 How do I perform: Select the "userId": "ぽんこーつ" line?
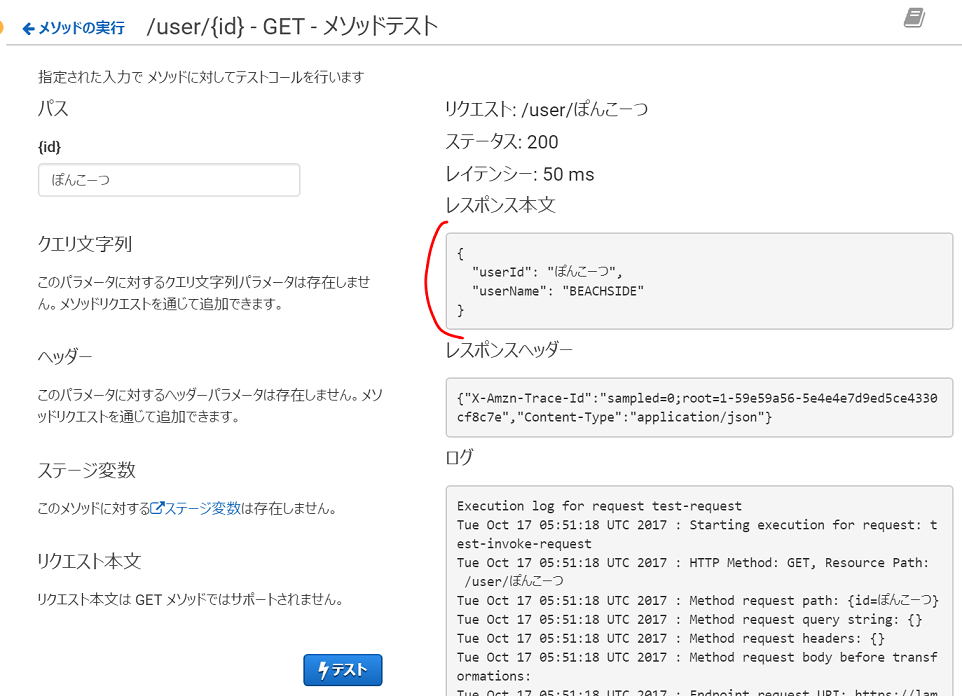pyautogui.click(x=547, y=272)
